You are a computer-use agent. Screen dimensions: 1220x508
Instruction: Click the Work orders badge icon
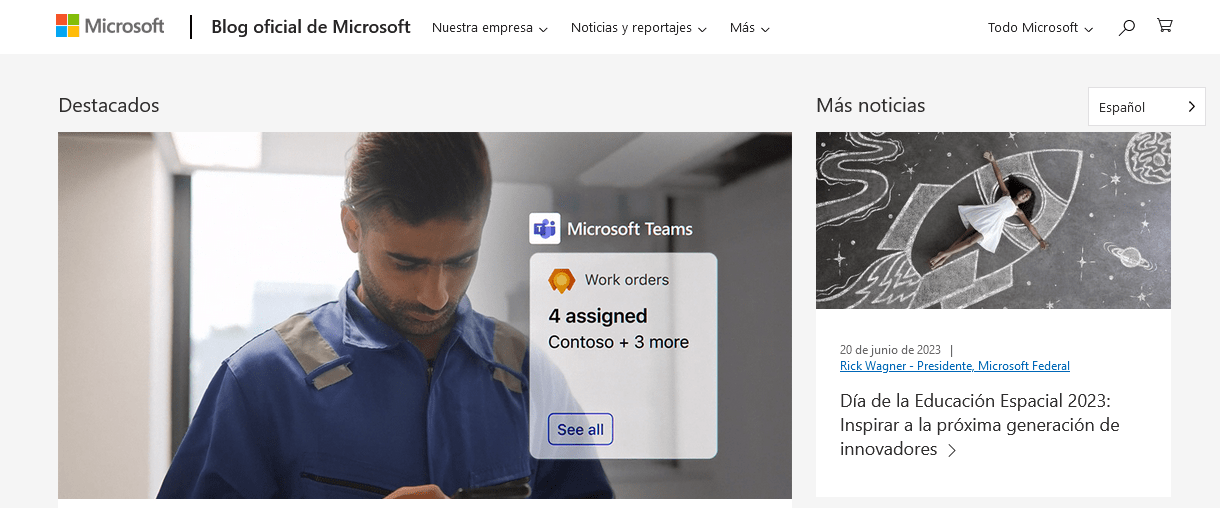point(562,280)
